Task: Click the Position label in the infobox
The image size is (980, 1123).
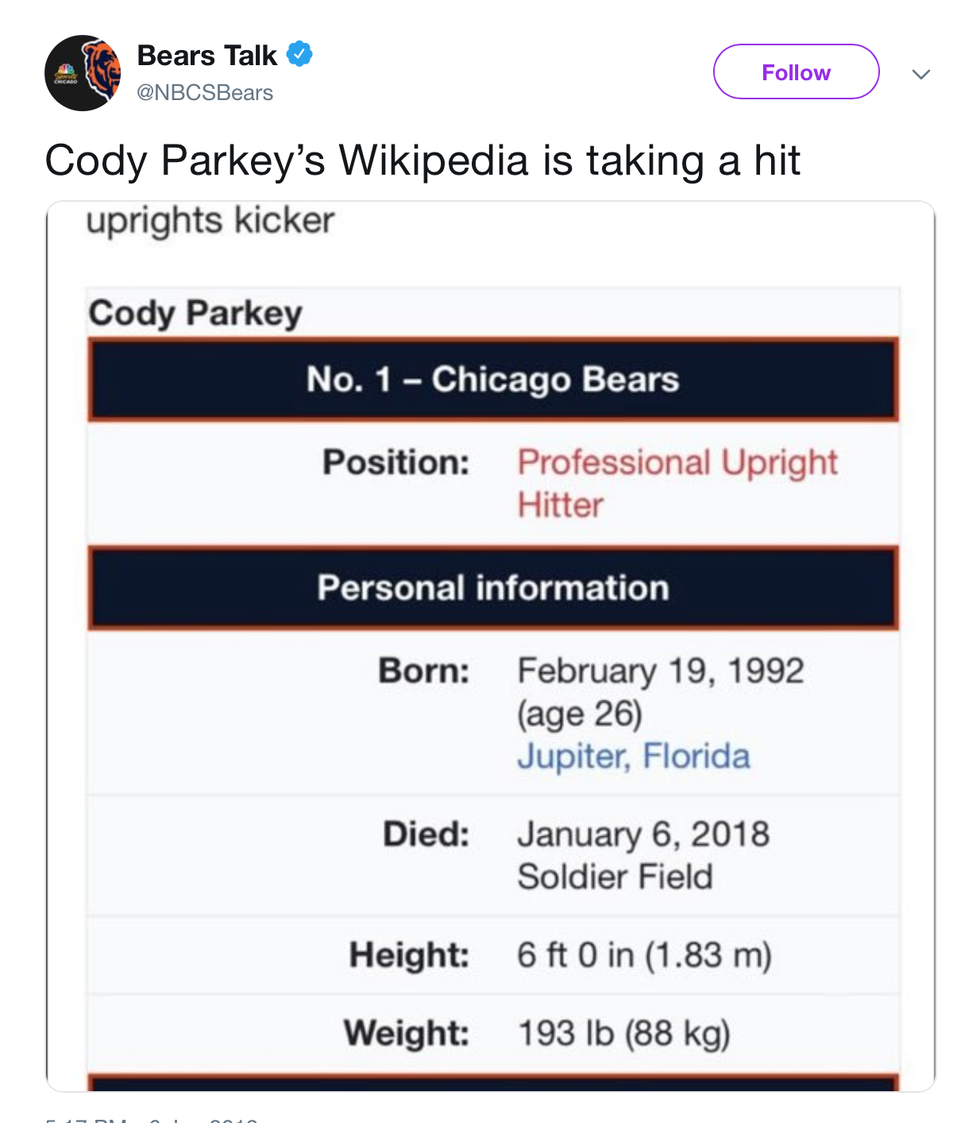Action: click(x=396, y=462)
